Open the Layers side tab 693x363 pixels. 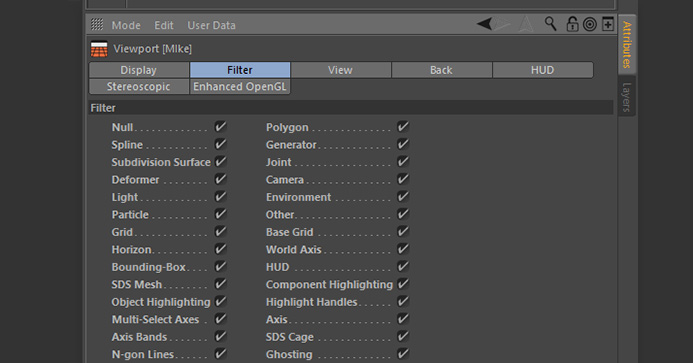[626, 96]
